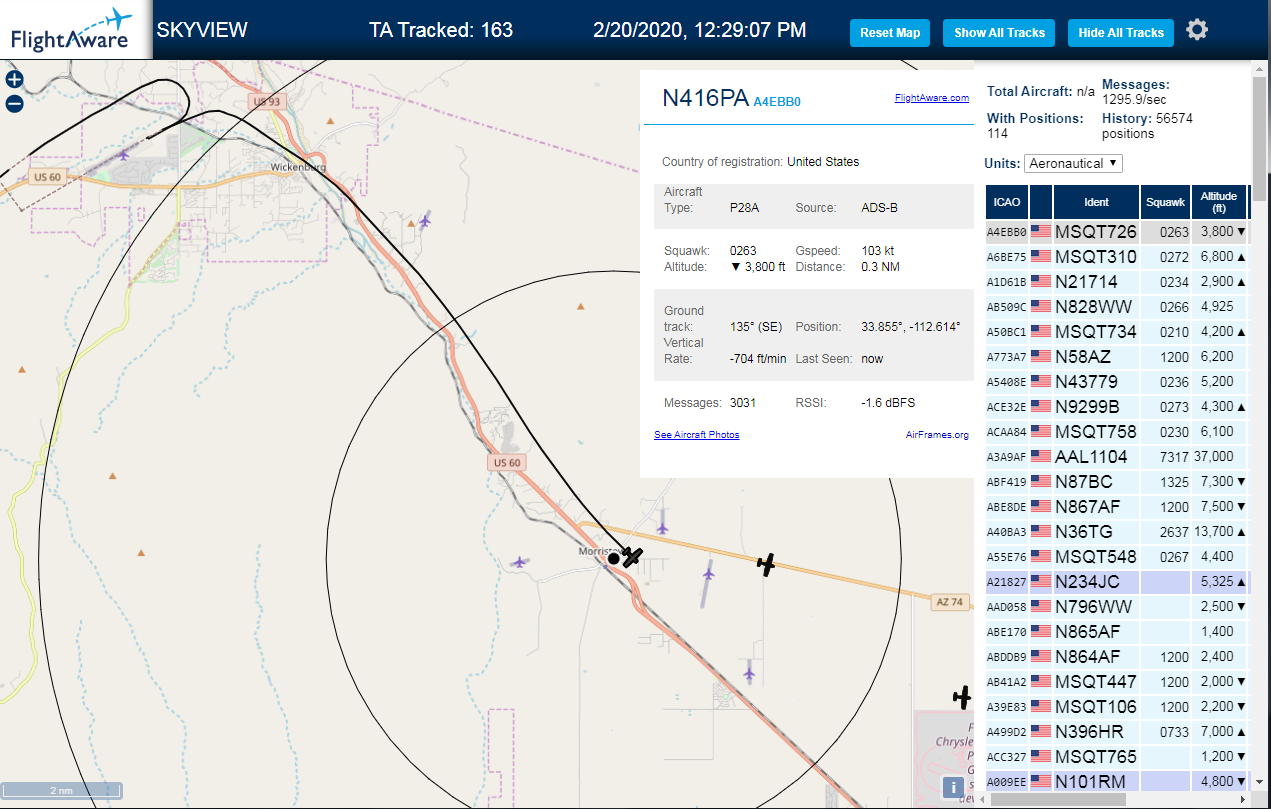
Task: Click the SKYVIEW title text
Action: (x=202, y=30)
